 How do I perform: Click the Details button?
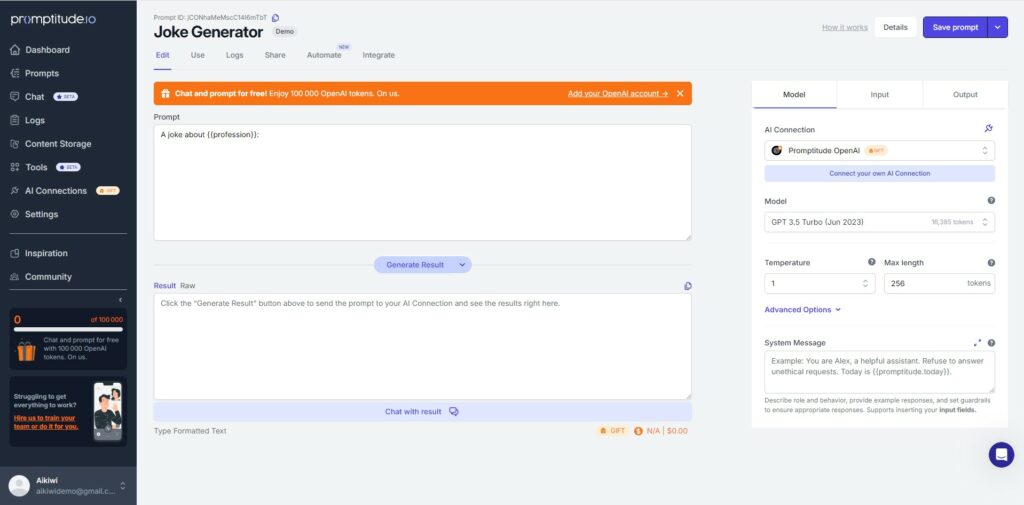[x=895, y=27]
